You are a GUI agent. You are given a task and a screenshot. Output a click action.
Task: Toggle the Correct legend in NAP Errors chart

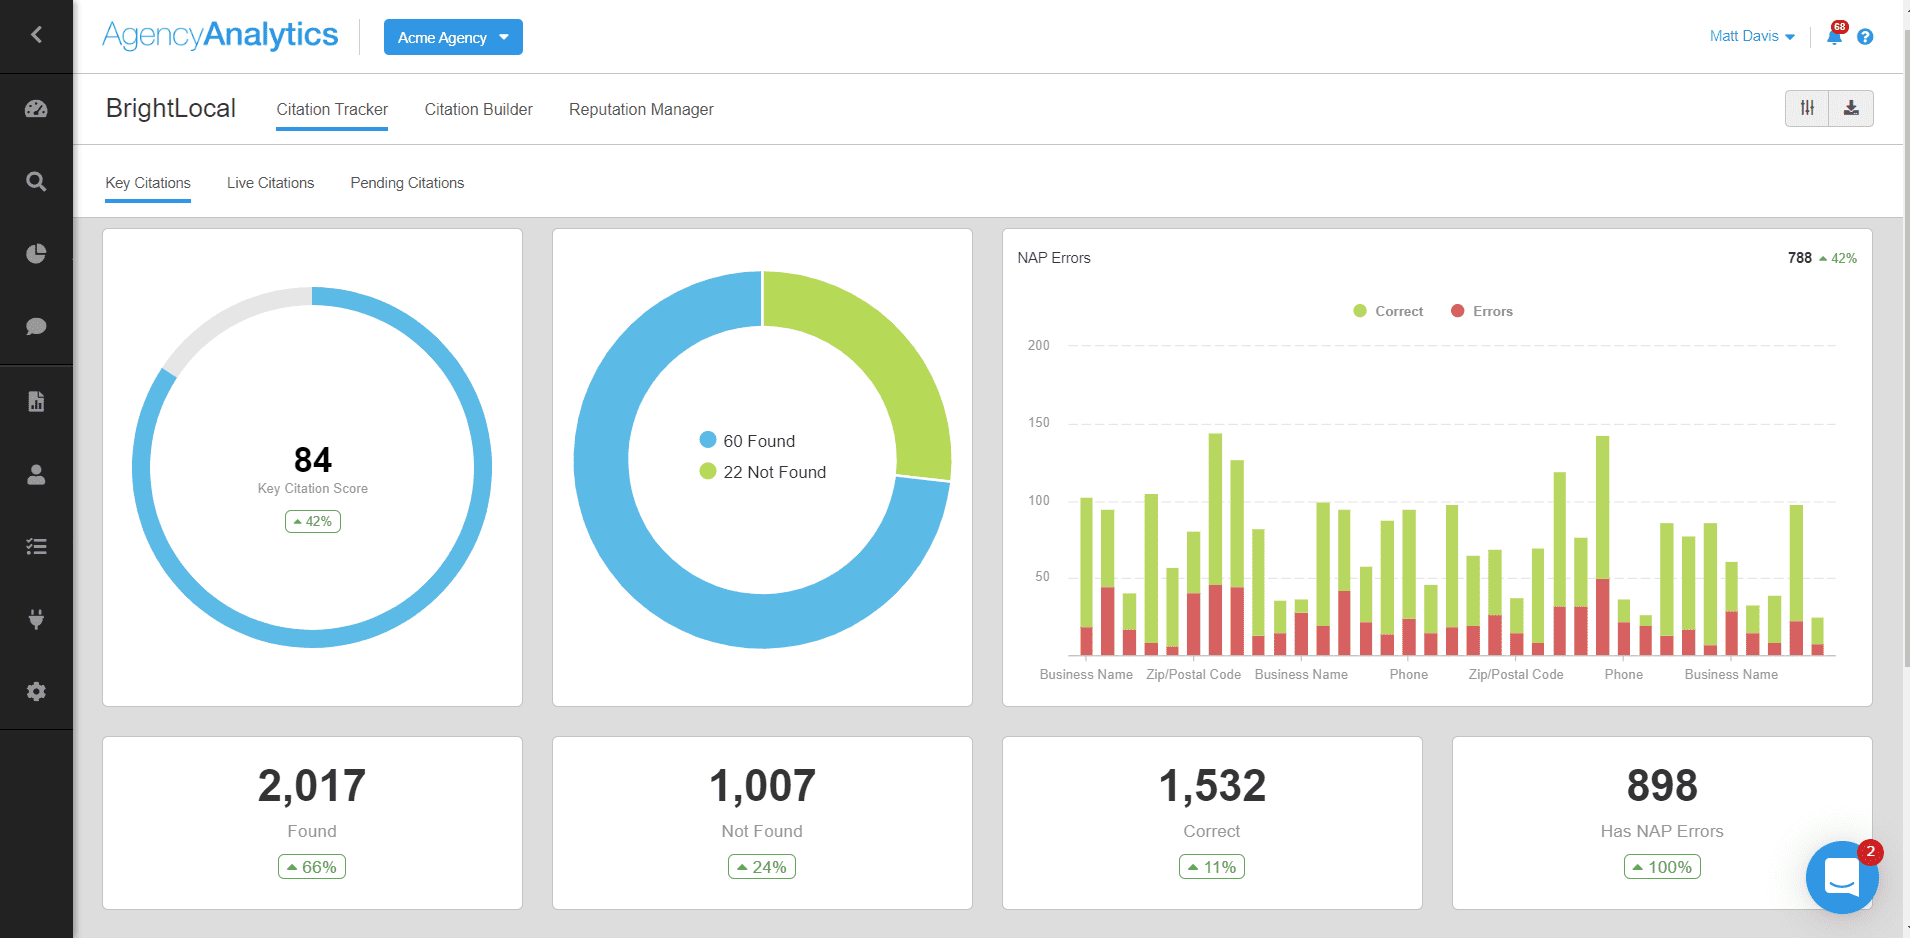point(1388,311)
